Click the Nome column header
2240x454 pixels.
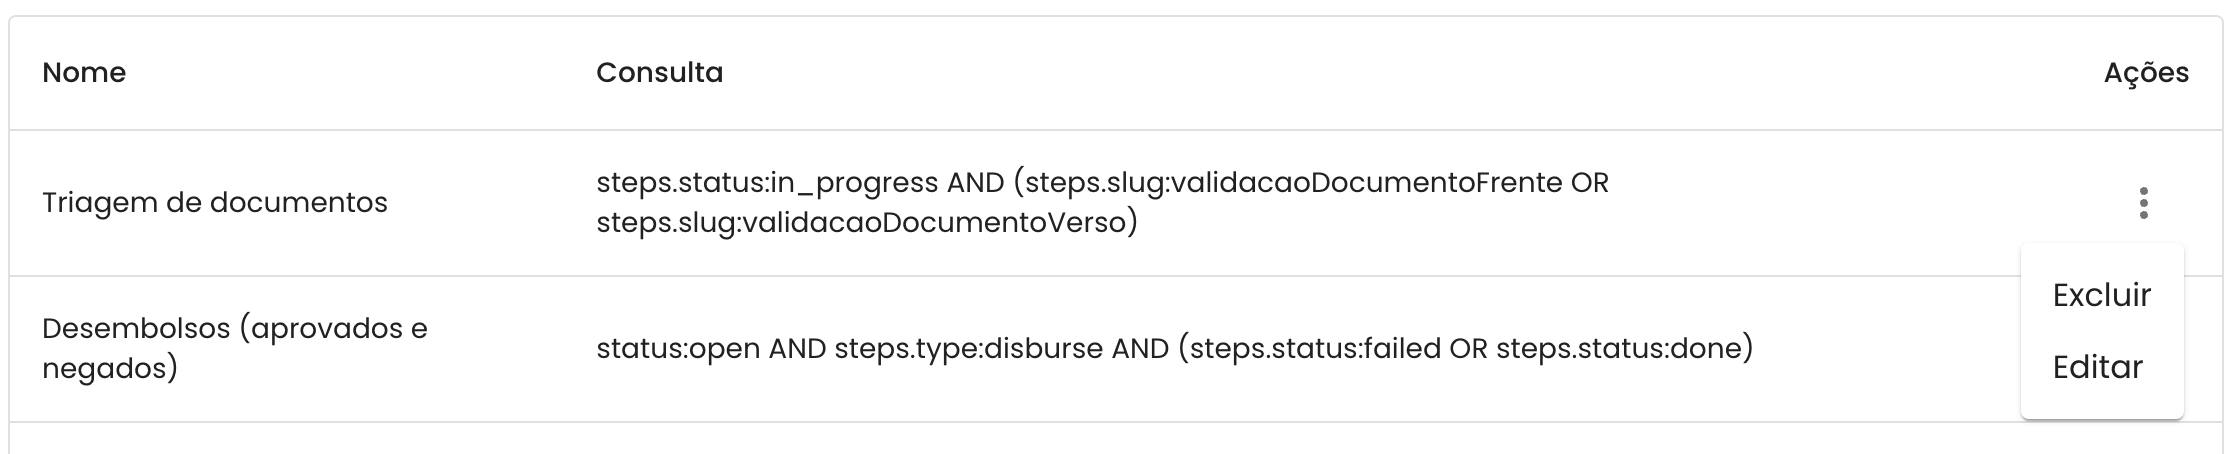84,73
